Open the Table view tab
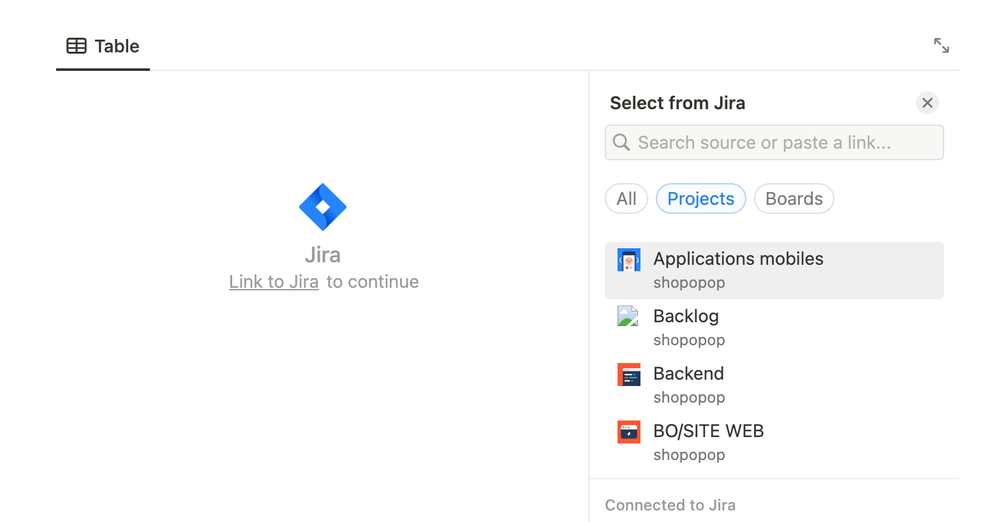This screenshot has width=999, height=522. 103,47
